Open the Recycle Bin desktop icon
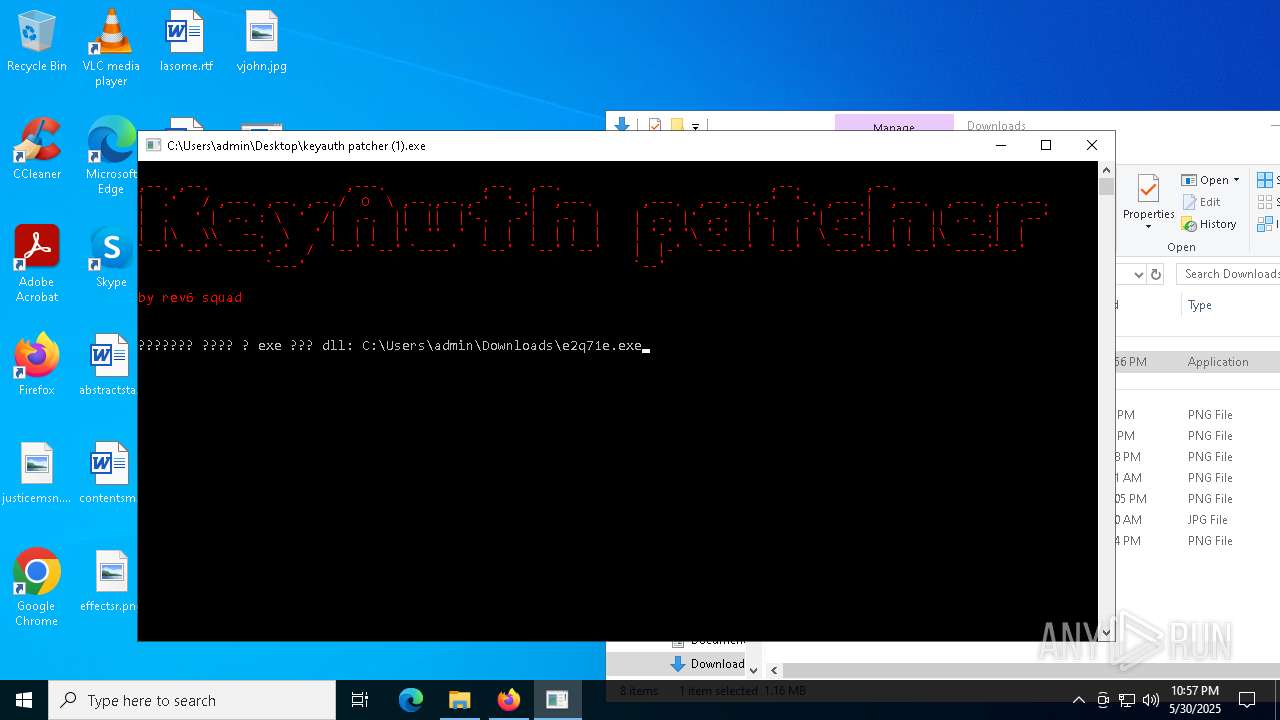Screen dimensions: 1280x720 tap(37, 42)
